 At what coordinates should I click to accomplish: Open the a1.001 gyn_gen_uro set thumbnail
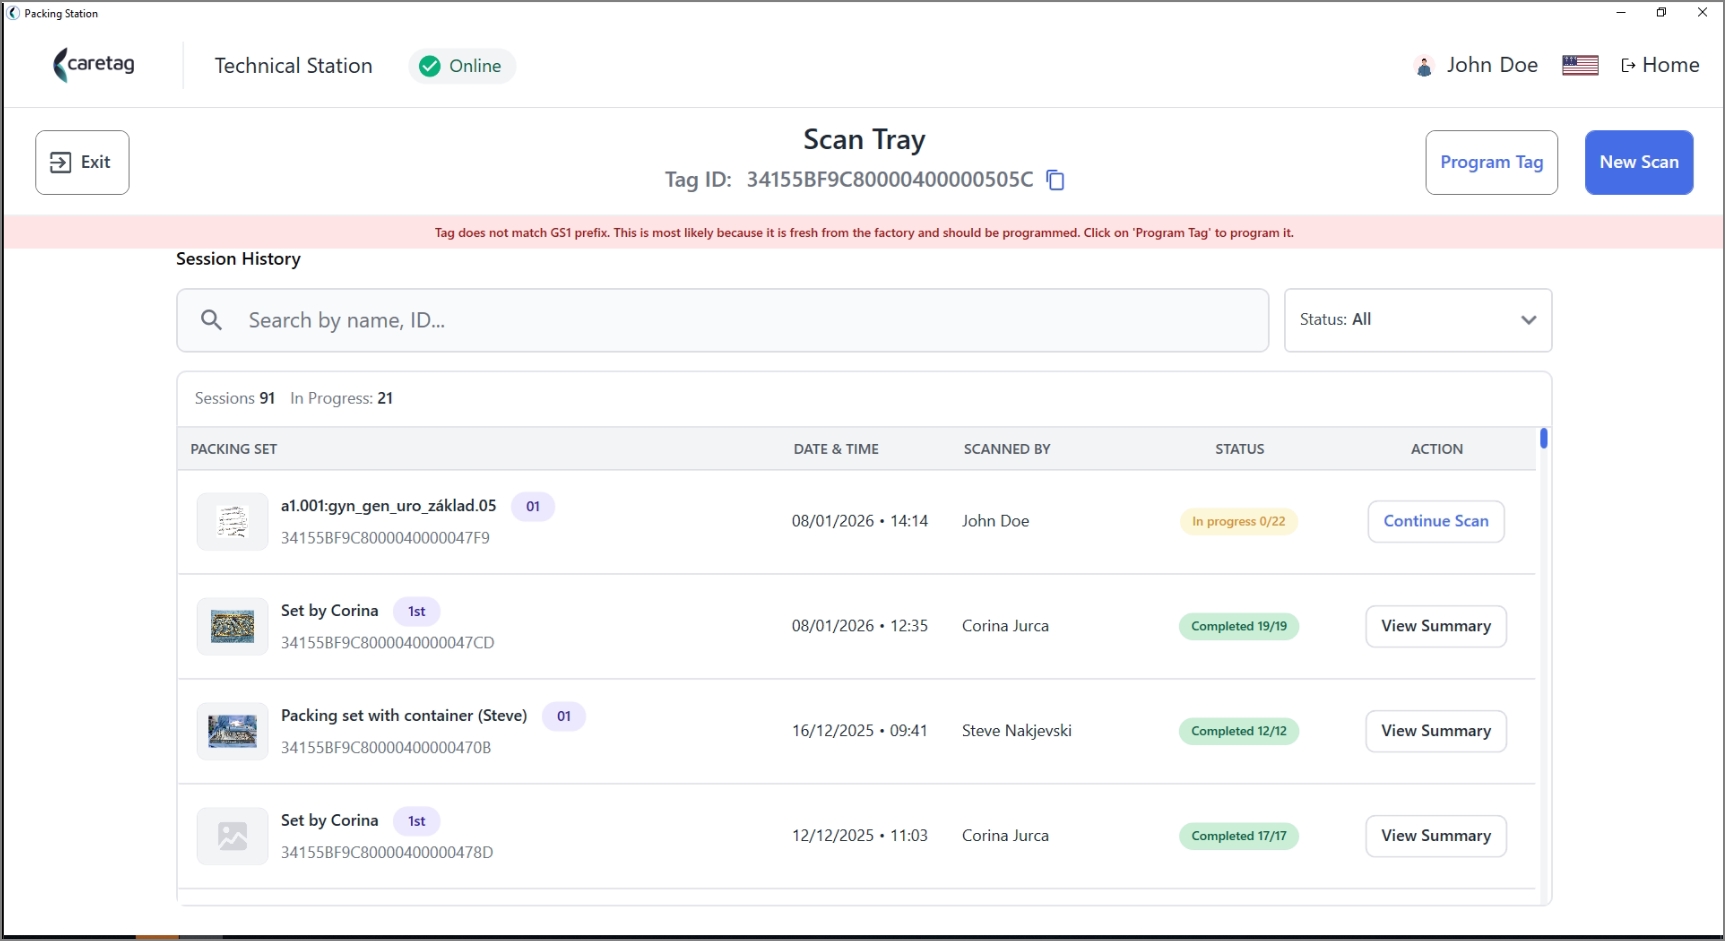click(232, 521)
